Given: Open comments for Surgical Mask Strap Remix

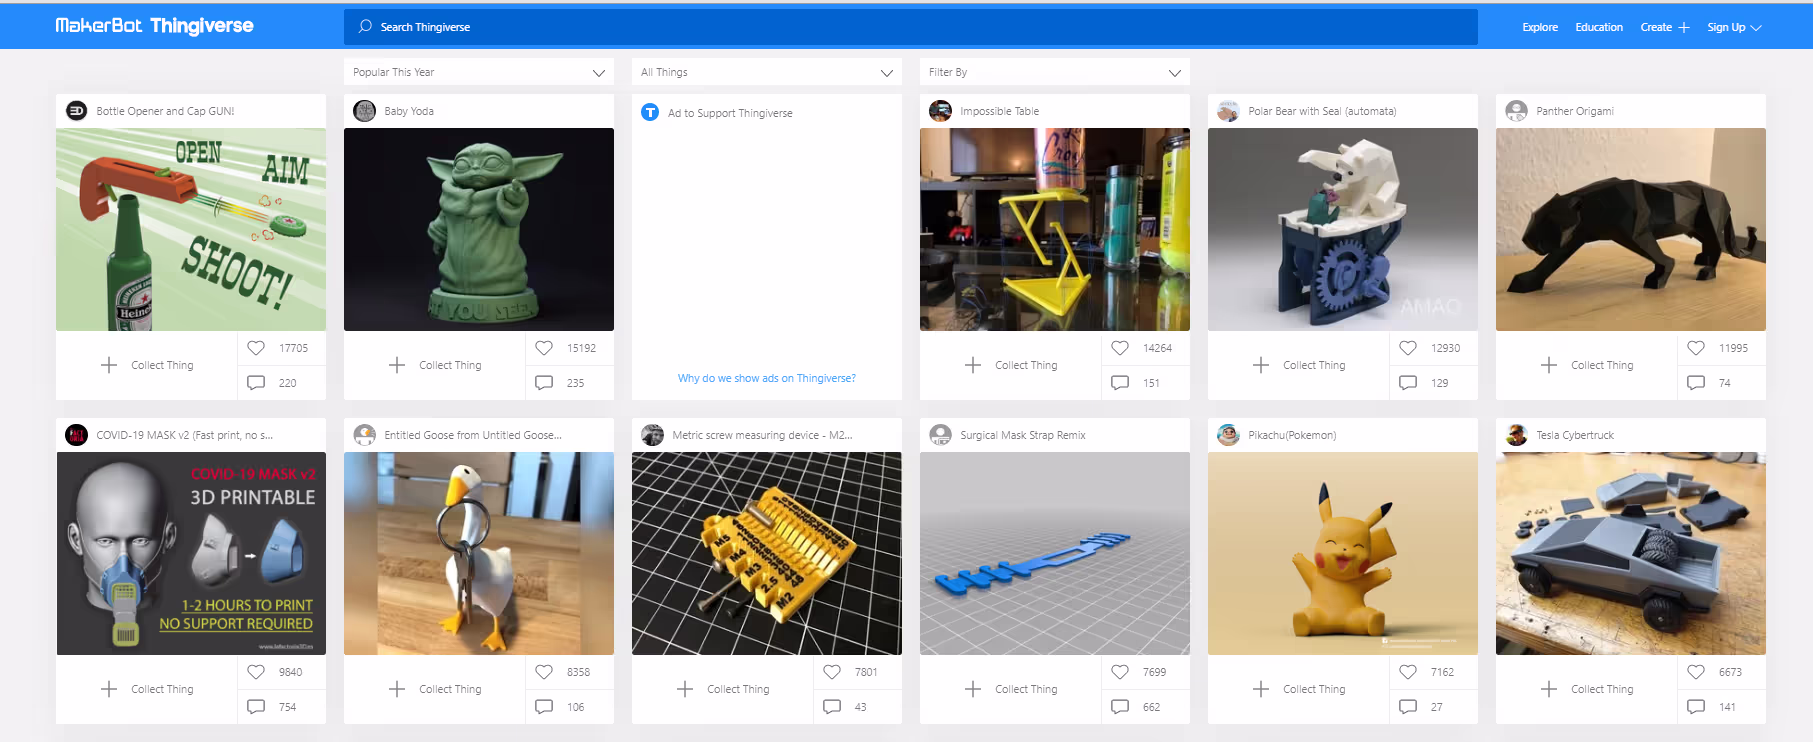Looking at the screenshot, I should point(1120,707).
